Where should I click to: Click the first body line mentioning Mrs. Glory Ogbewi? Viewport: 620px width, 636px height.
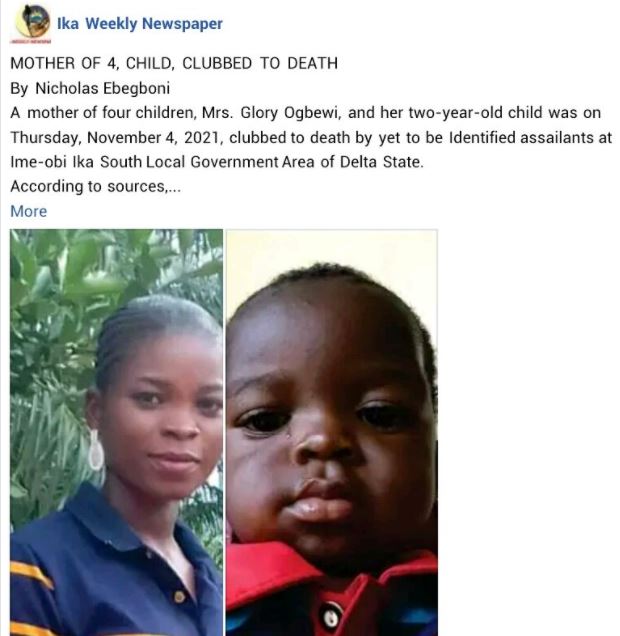[x=306, y=113]
